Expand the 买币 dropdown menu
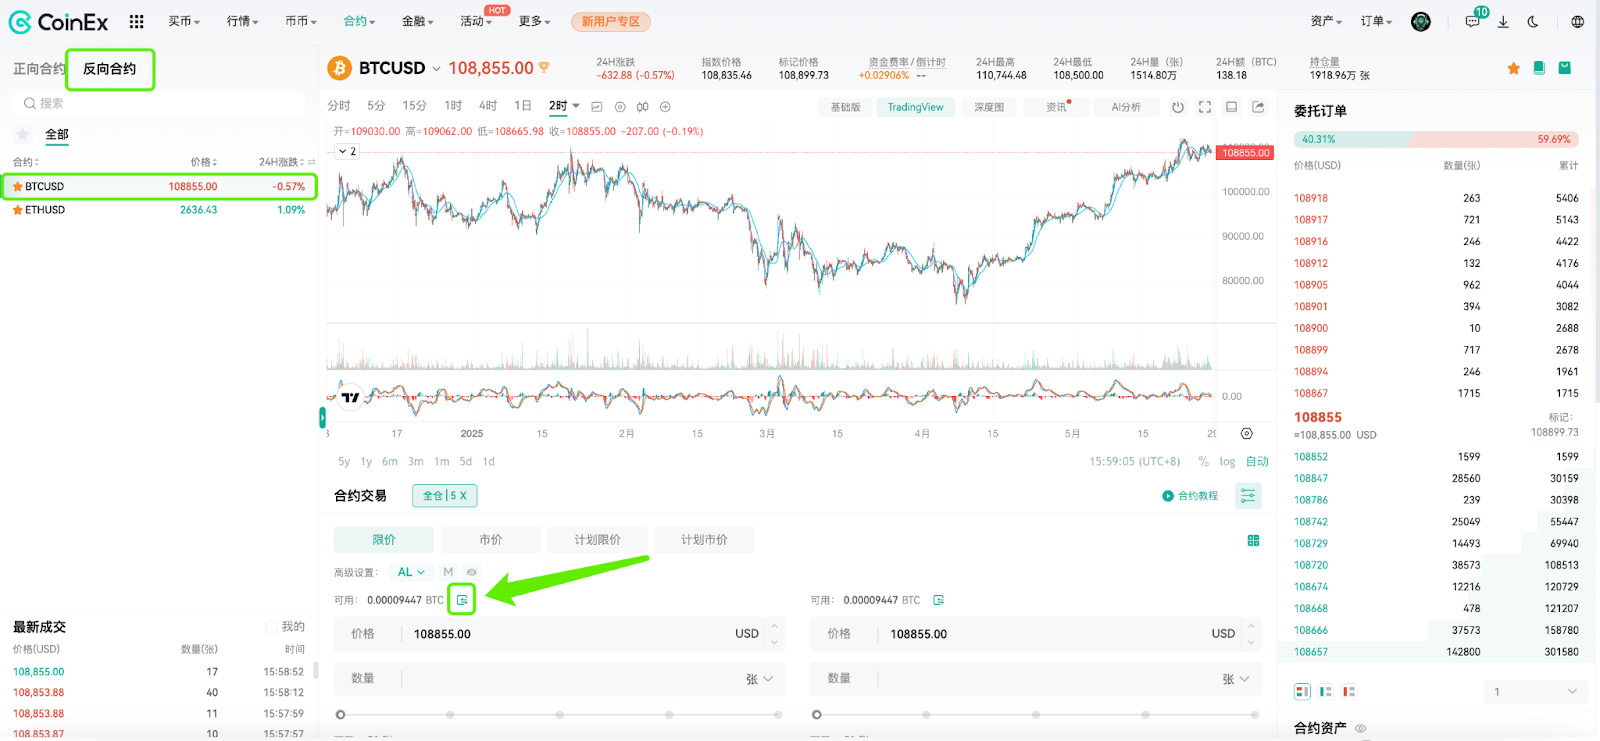The image size is (1600, 741). click(x=184, y=21)
